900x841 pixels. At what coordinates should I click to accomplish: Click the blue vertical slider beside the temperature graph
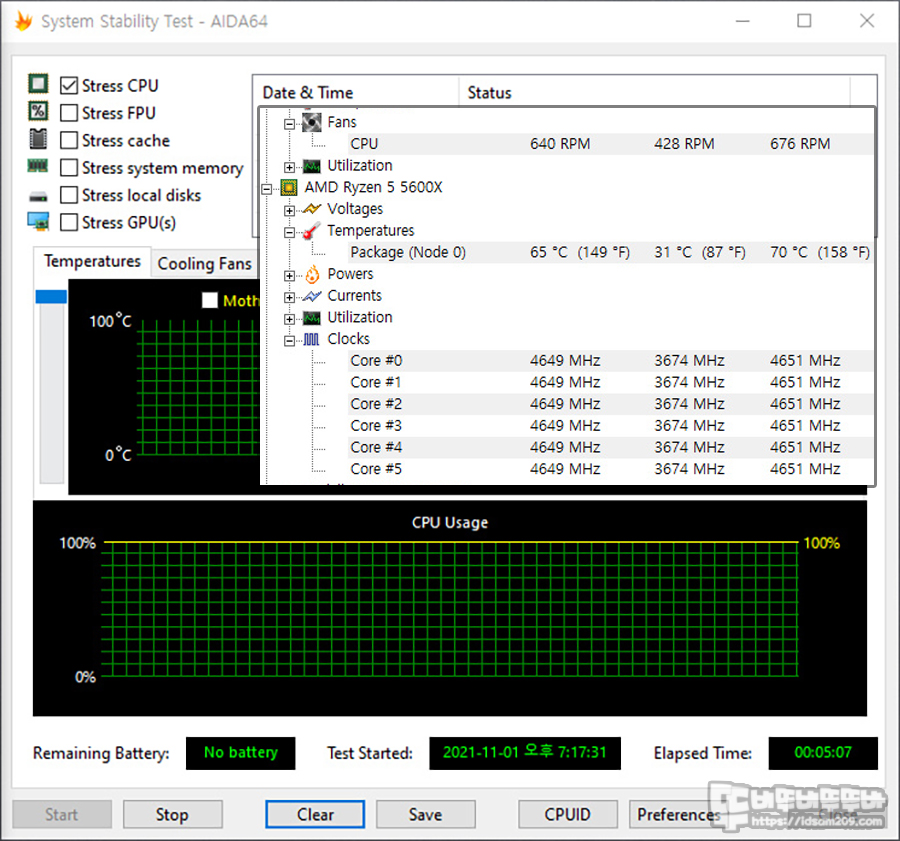point(51,296)
